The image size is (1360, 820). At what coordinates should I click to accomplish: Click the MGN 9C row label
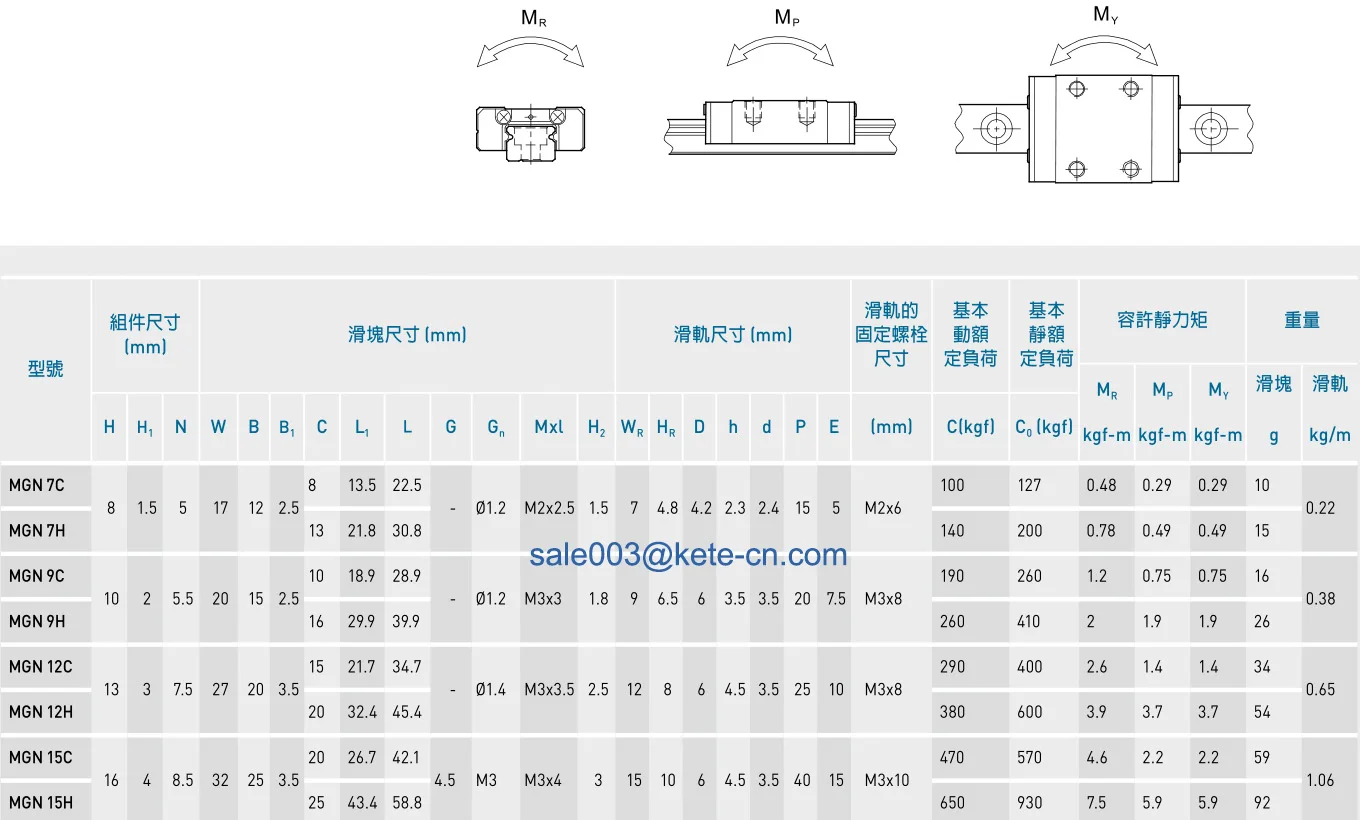37,576
